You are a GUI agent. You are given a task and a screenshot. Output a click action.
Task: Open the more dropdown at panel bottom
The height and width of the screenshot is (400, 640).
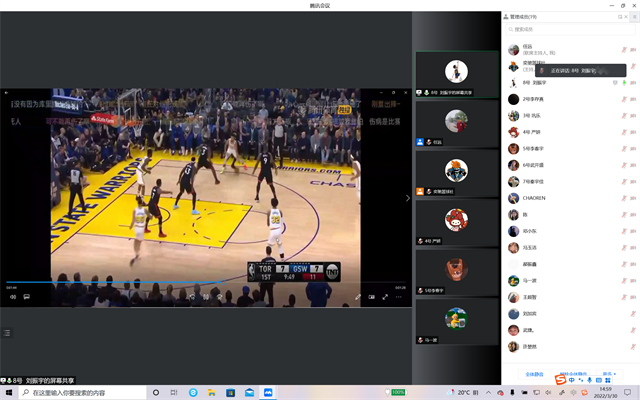pyautogui.click(x=609, y=374)
